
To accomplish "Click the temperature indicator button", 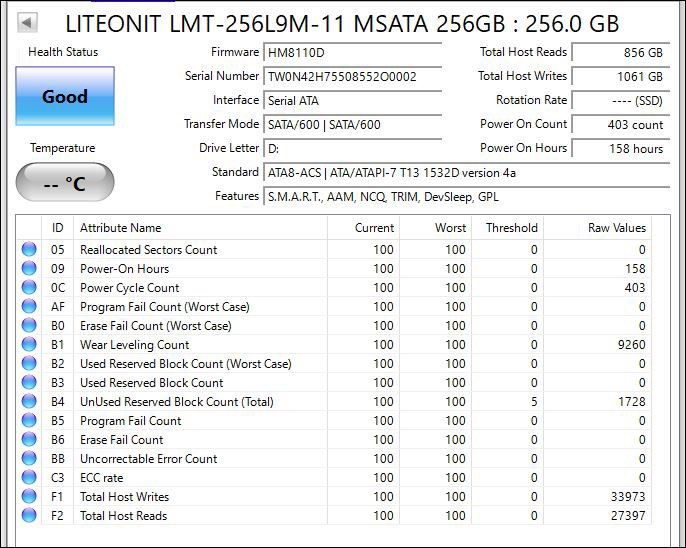I will pyautogui.click(x=65, y=183).
